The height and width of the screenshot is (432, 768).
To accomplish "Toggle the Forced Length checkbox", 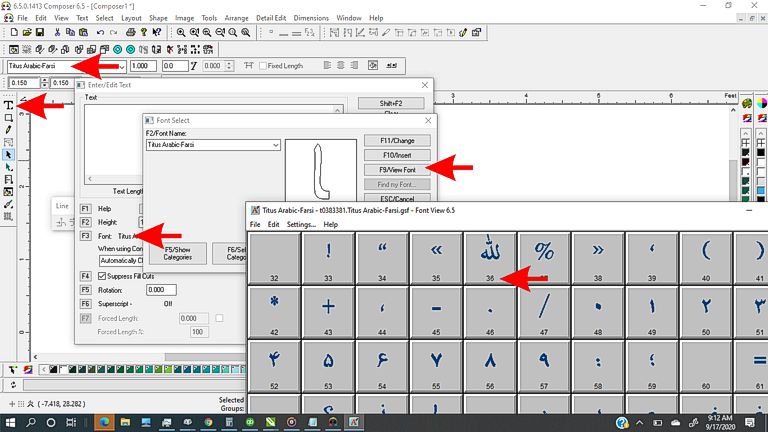I will tap(219, 318).
